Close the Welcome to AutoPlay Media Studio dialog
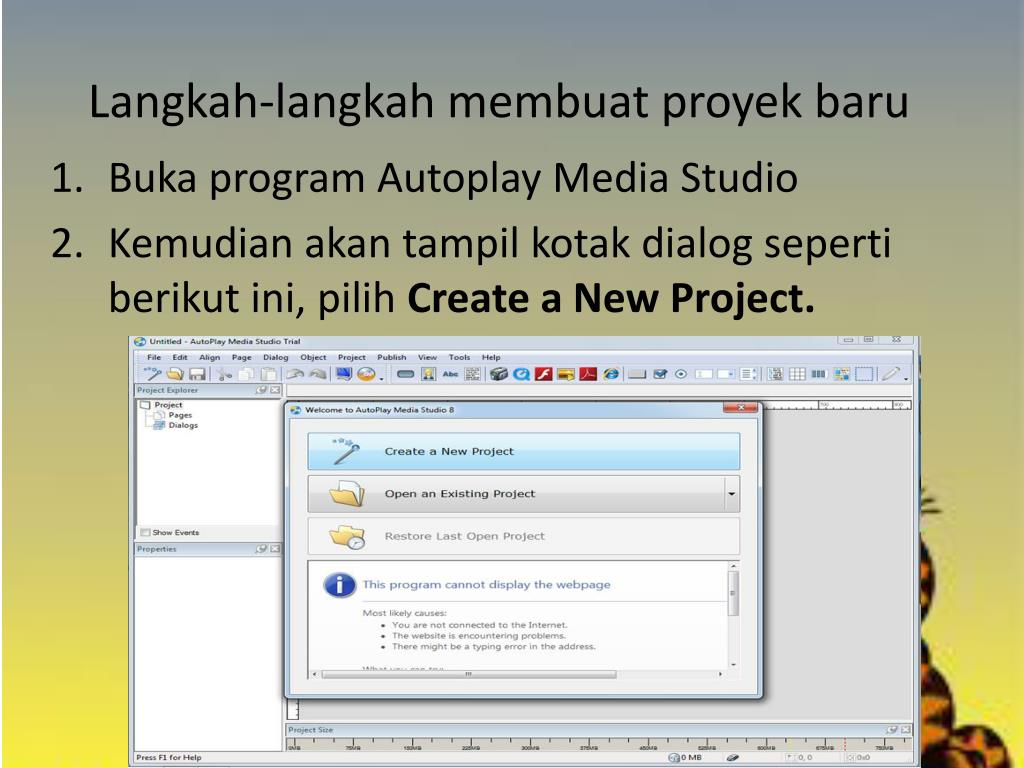This screenshot has width=1024, height=768. [741, 408]
